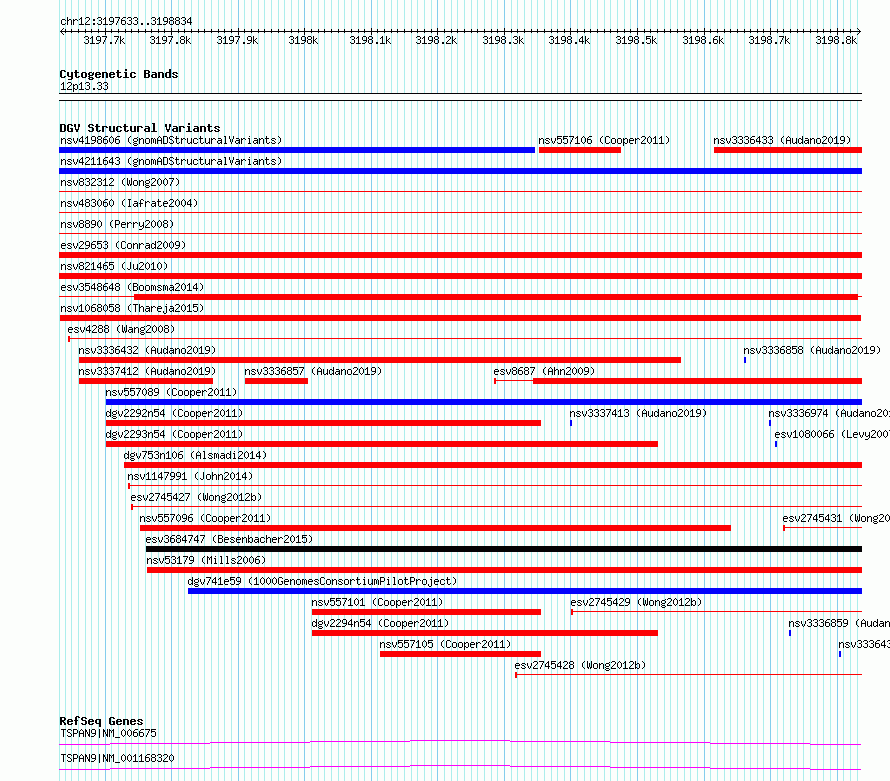
Task: Select esv2745429 (Wong2012b) variant label
Action: pyautogui.click(x=636, y=602)
